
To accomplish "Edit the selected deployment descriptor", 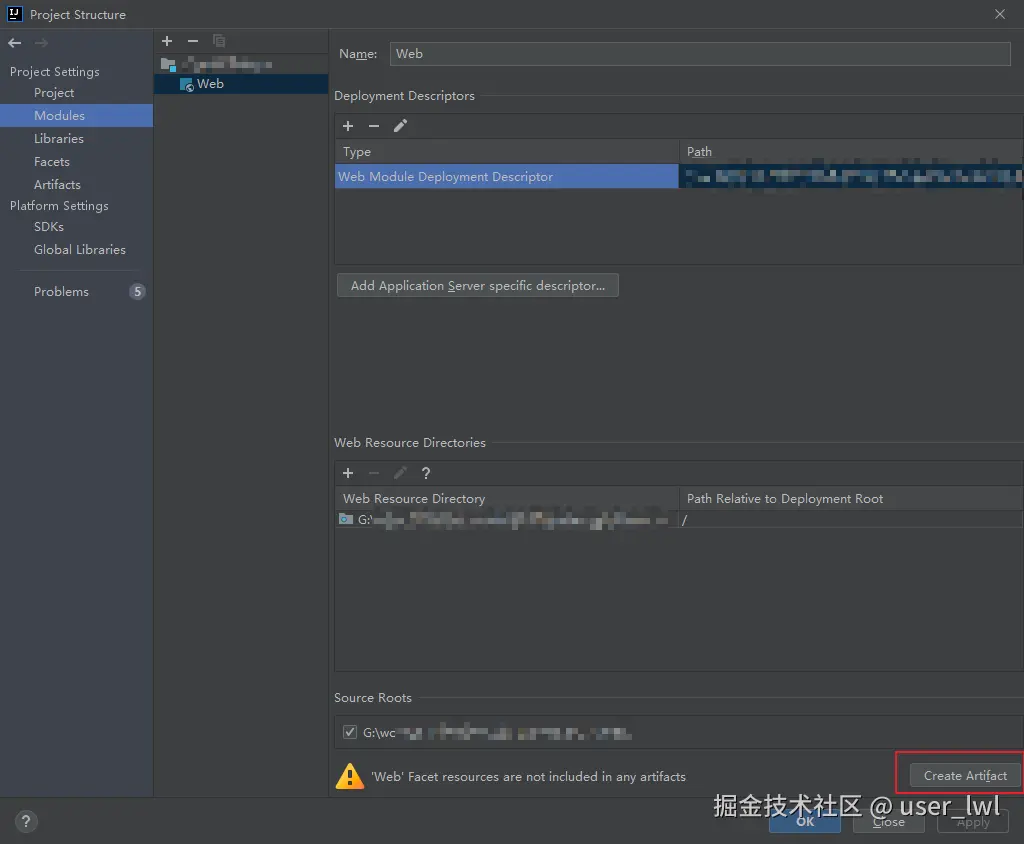I will (400, 126).
